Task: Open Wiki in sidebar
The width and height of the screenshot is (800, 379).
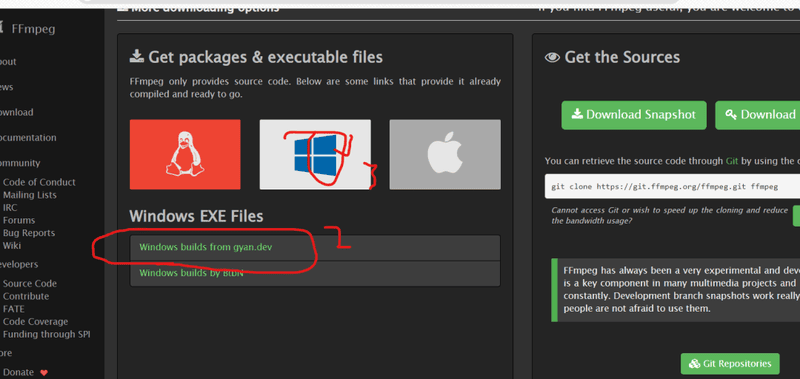Action: click(12, 246)
